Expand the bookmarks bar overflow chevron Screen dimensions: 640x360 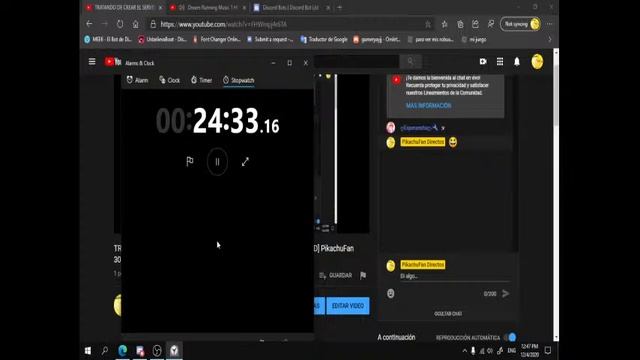[549, 40]
